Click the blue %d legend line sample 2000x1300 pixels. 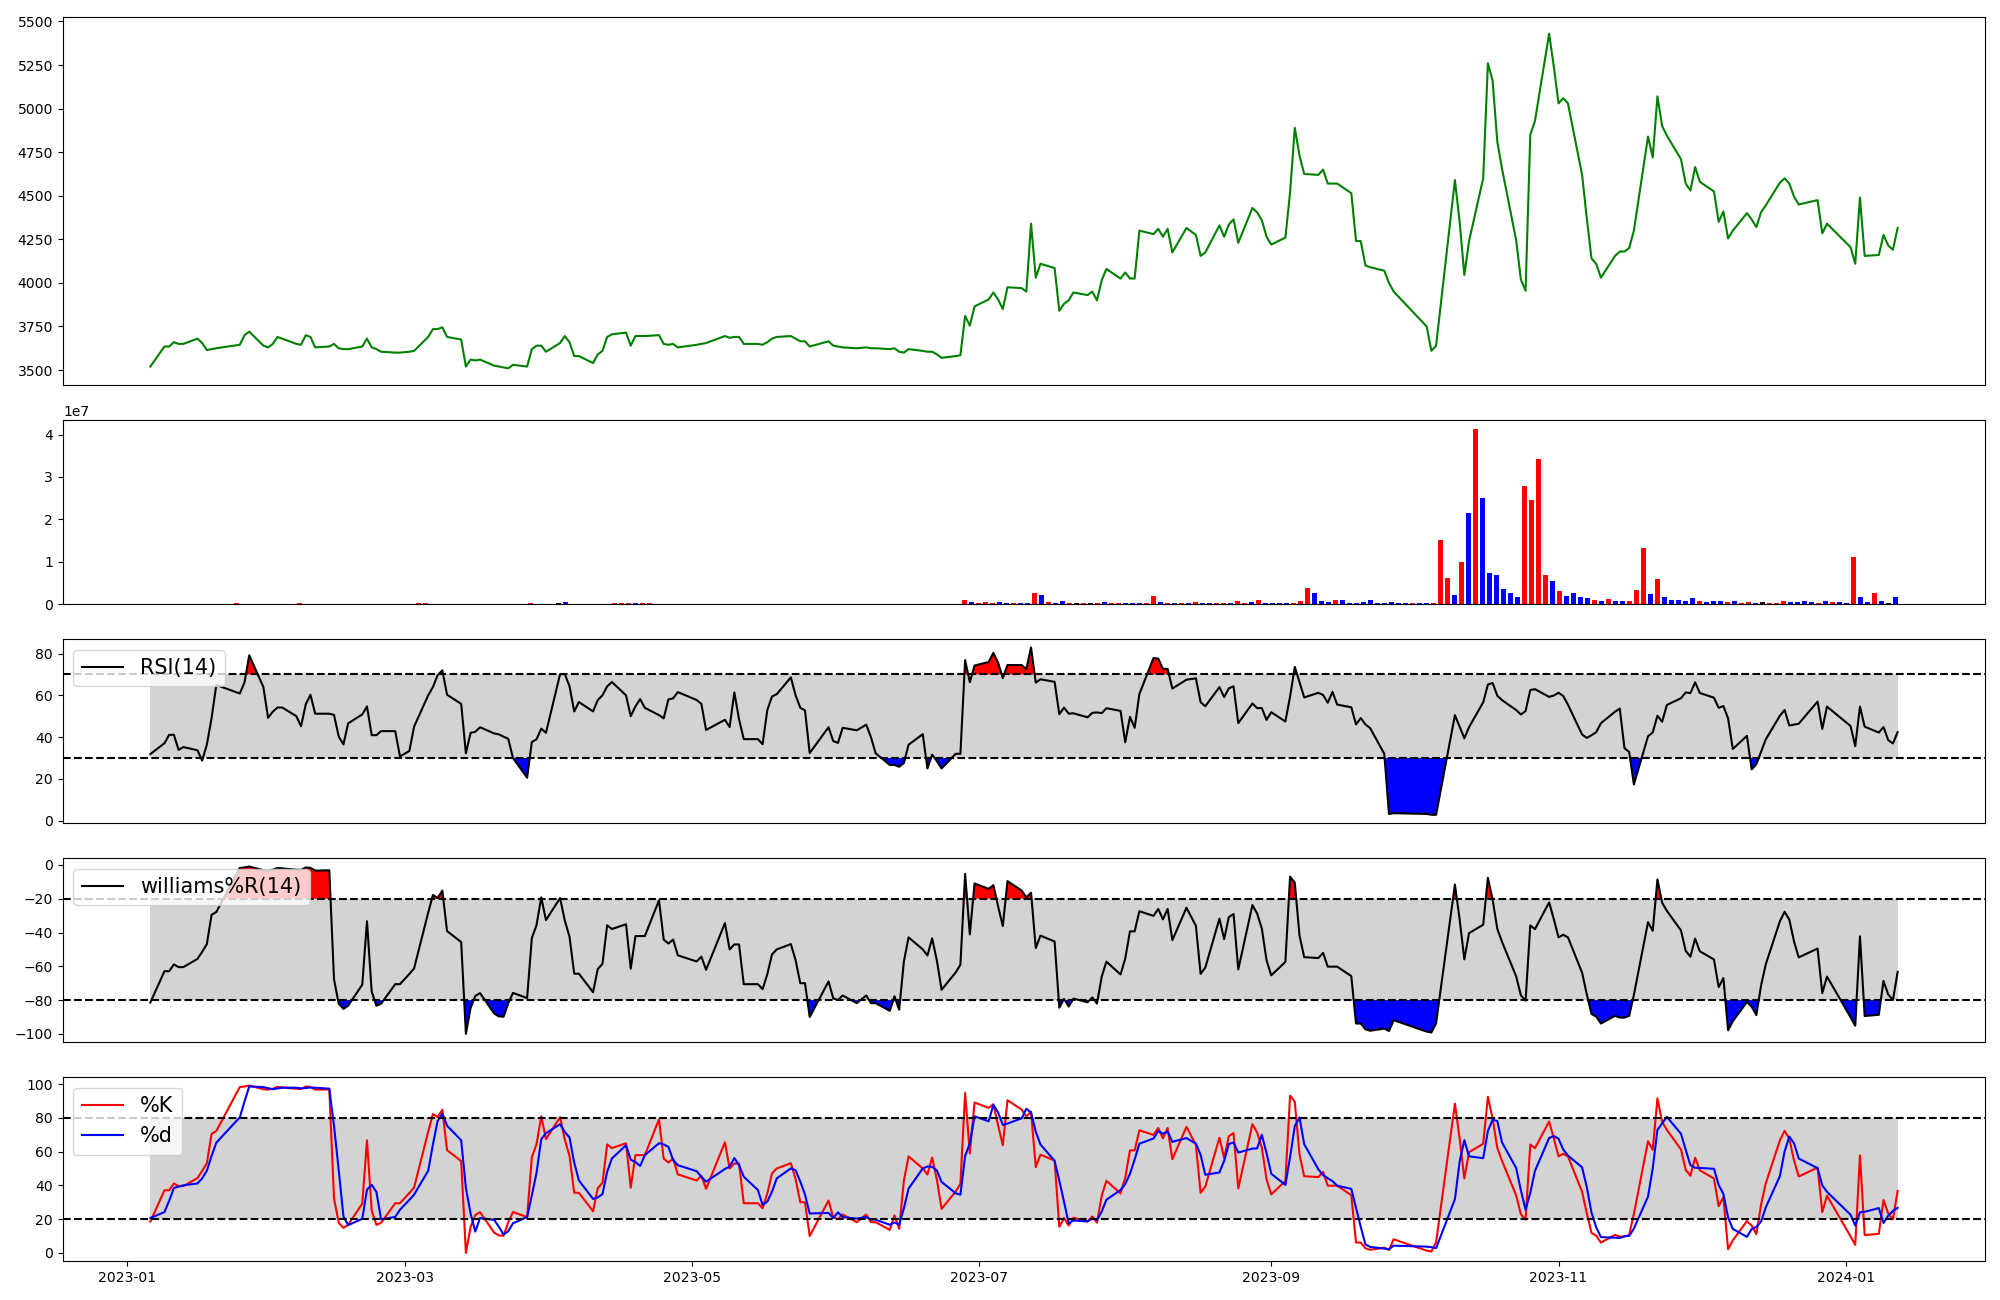click(x=102, y=1135)
